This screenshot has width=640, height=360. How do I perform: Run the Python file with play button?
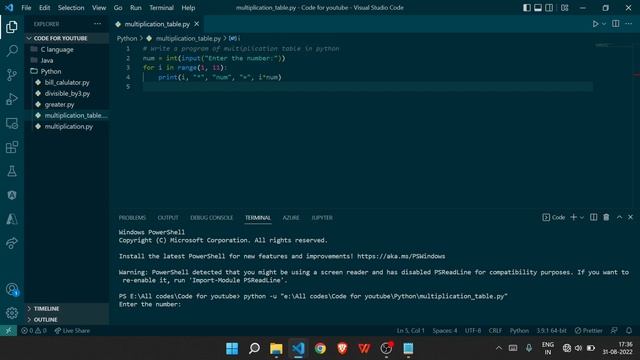pyautogui.click(x=595, y=24)
